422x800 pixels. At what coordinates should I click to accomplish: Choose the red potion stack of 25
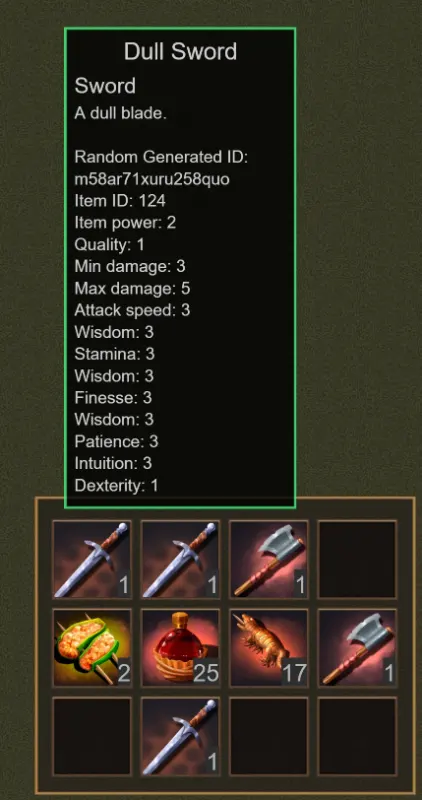tap(180, 647)
